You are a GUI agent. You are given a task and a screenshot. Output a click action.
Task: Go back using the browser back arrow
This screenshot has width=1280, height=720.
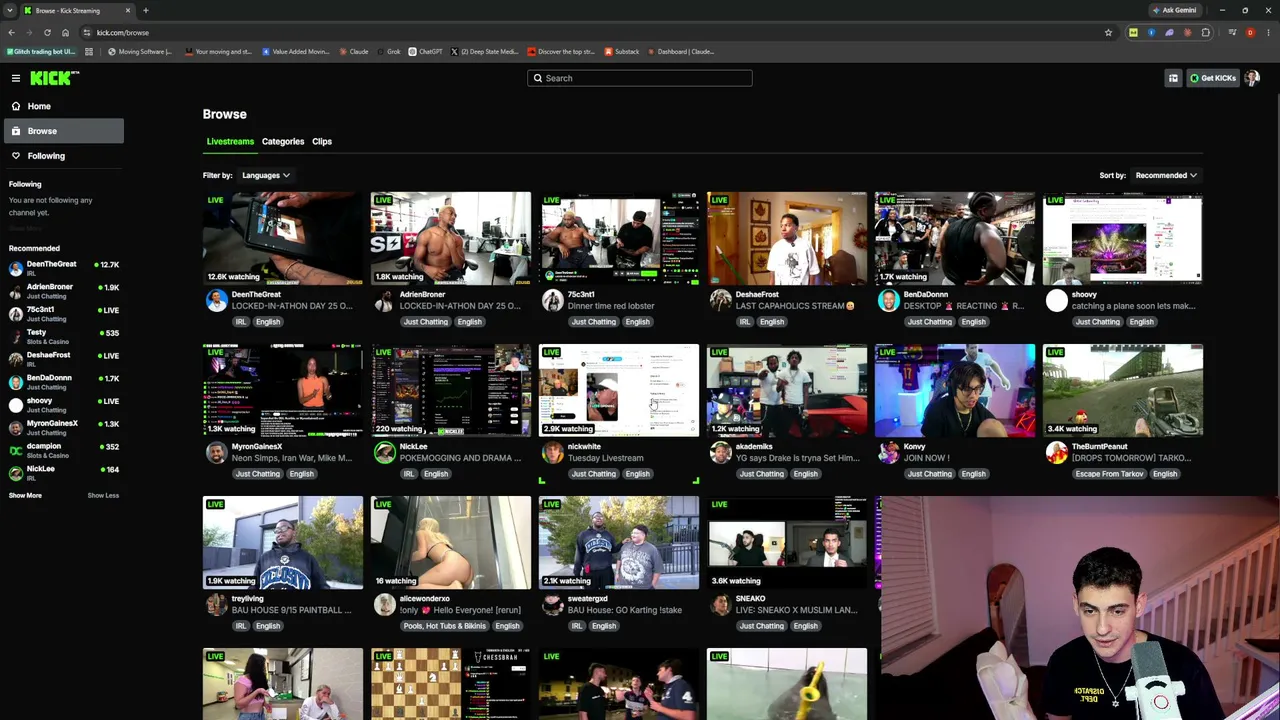click(x=11, y=33)
